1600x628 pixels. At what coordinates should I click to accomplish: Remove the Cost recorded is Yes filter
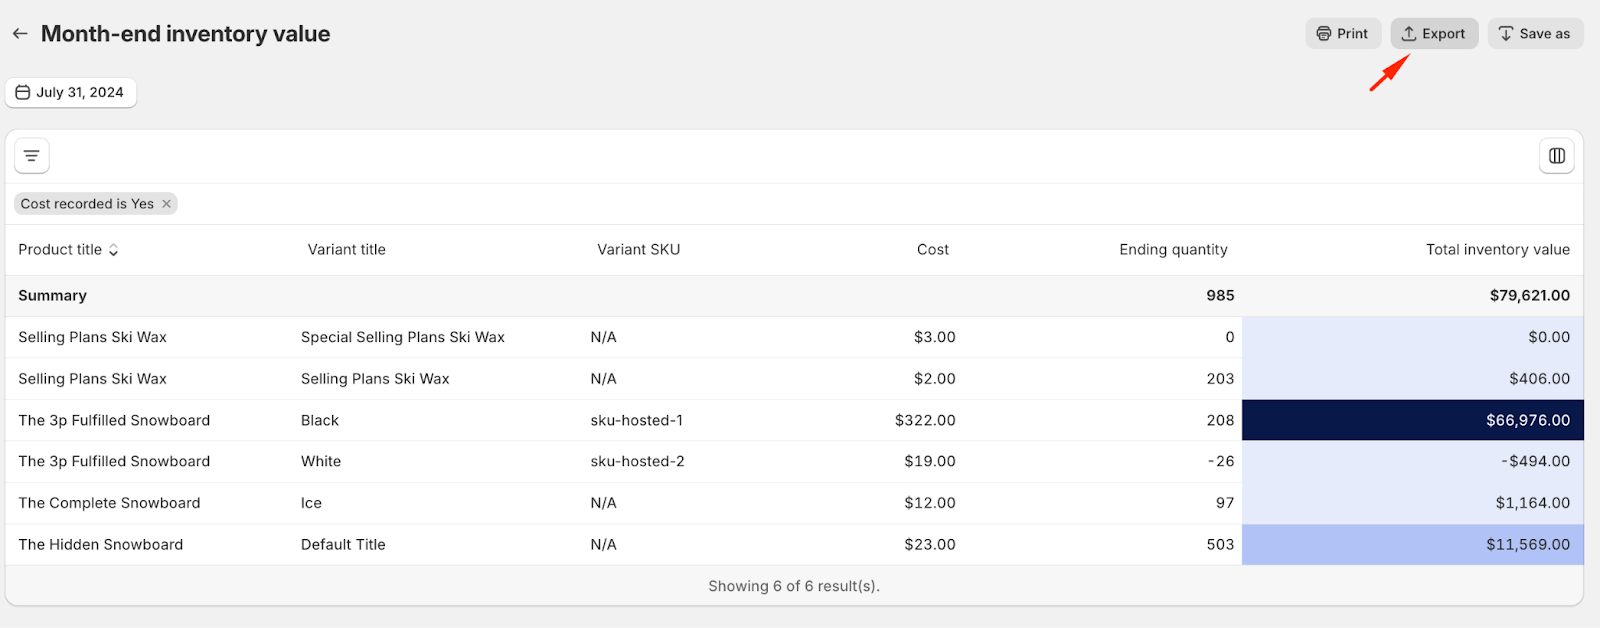tap(167, 204)
